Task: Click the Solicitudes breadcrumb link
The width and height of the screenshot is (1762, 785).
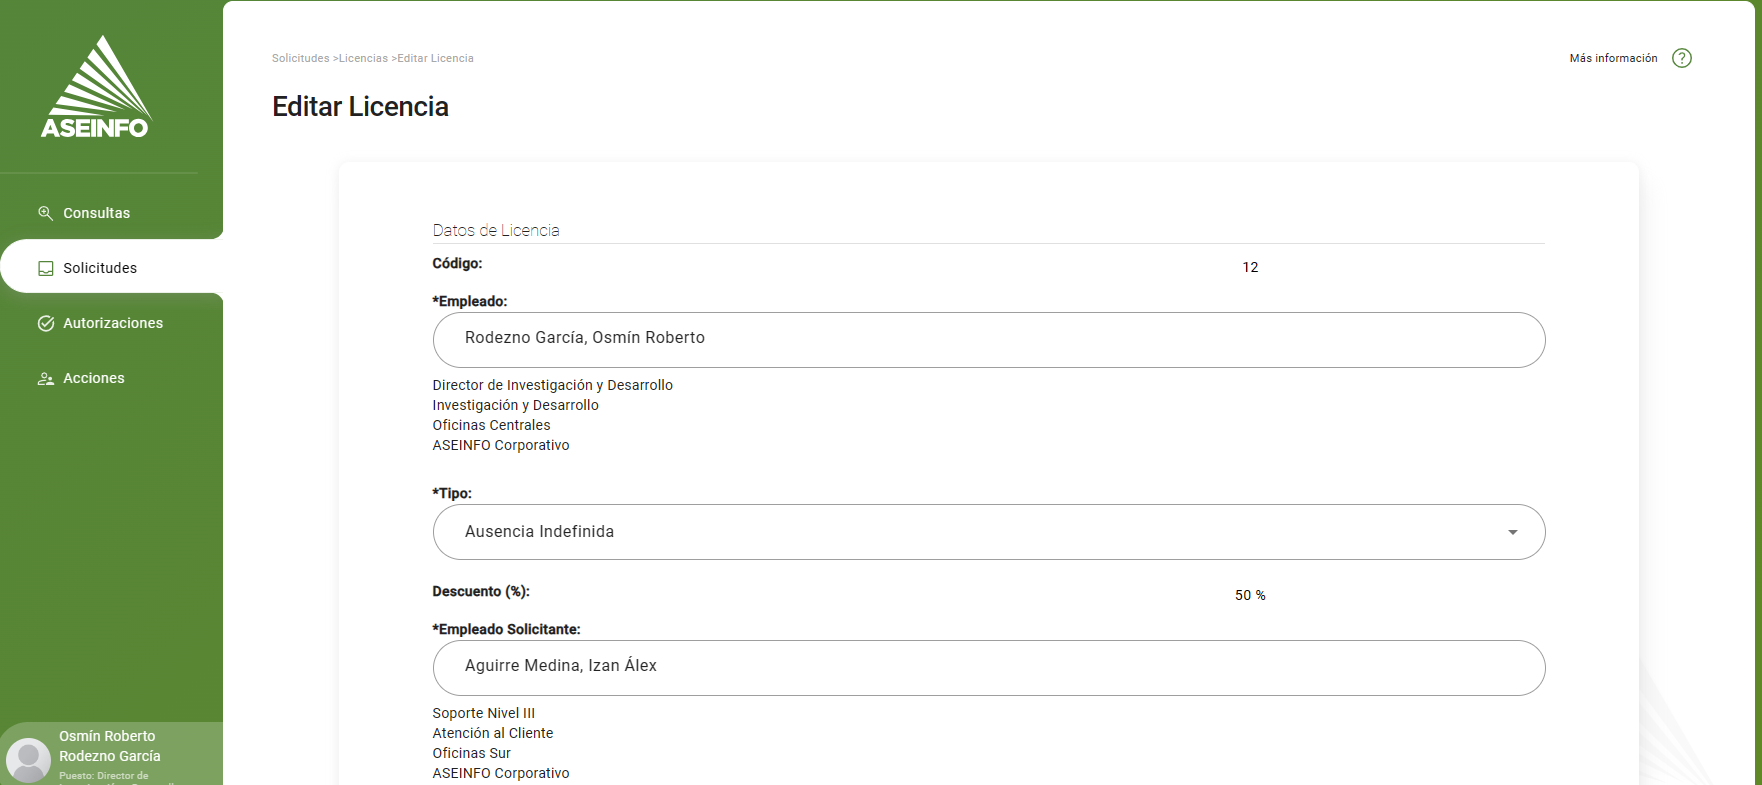Action: click(x=300, y=58)
